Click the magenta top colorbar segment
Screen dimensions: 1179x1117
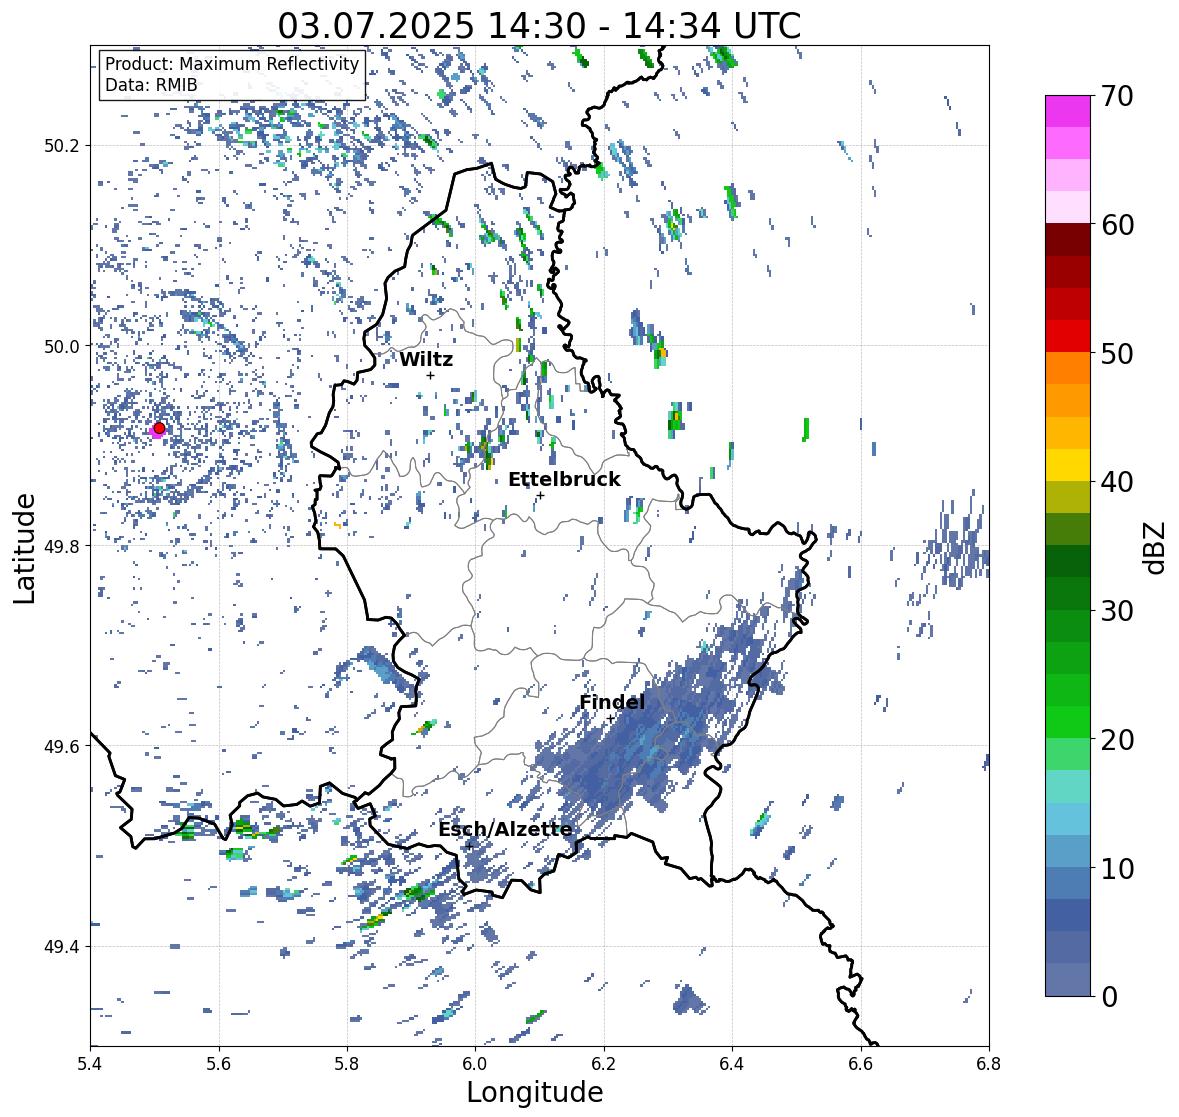(x=1068, y=111)
